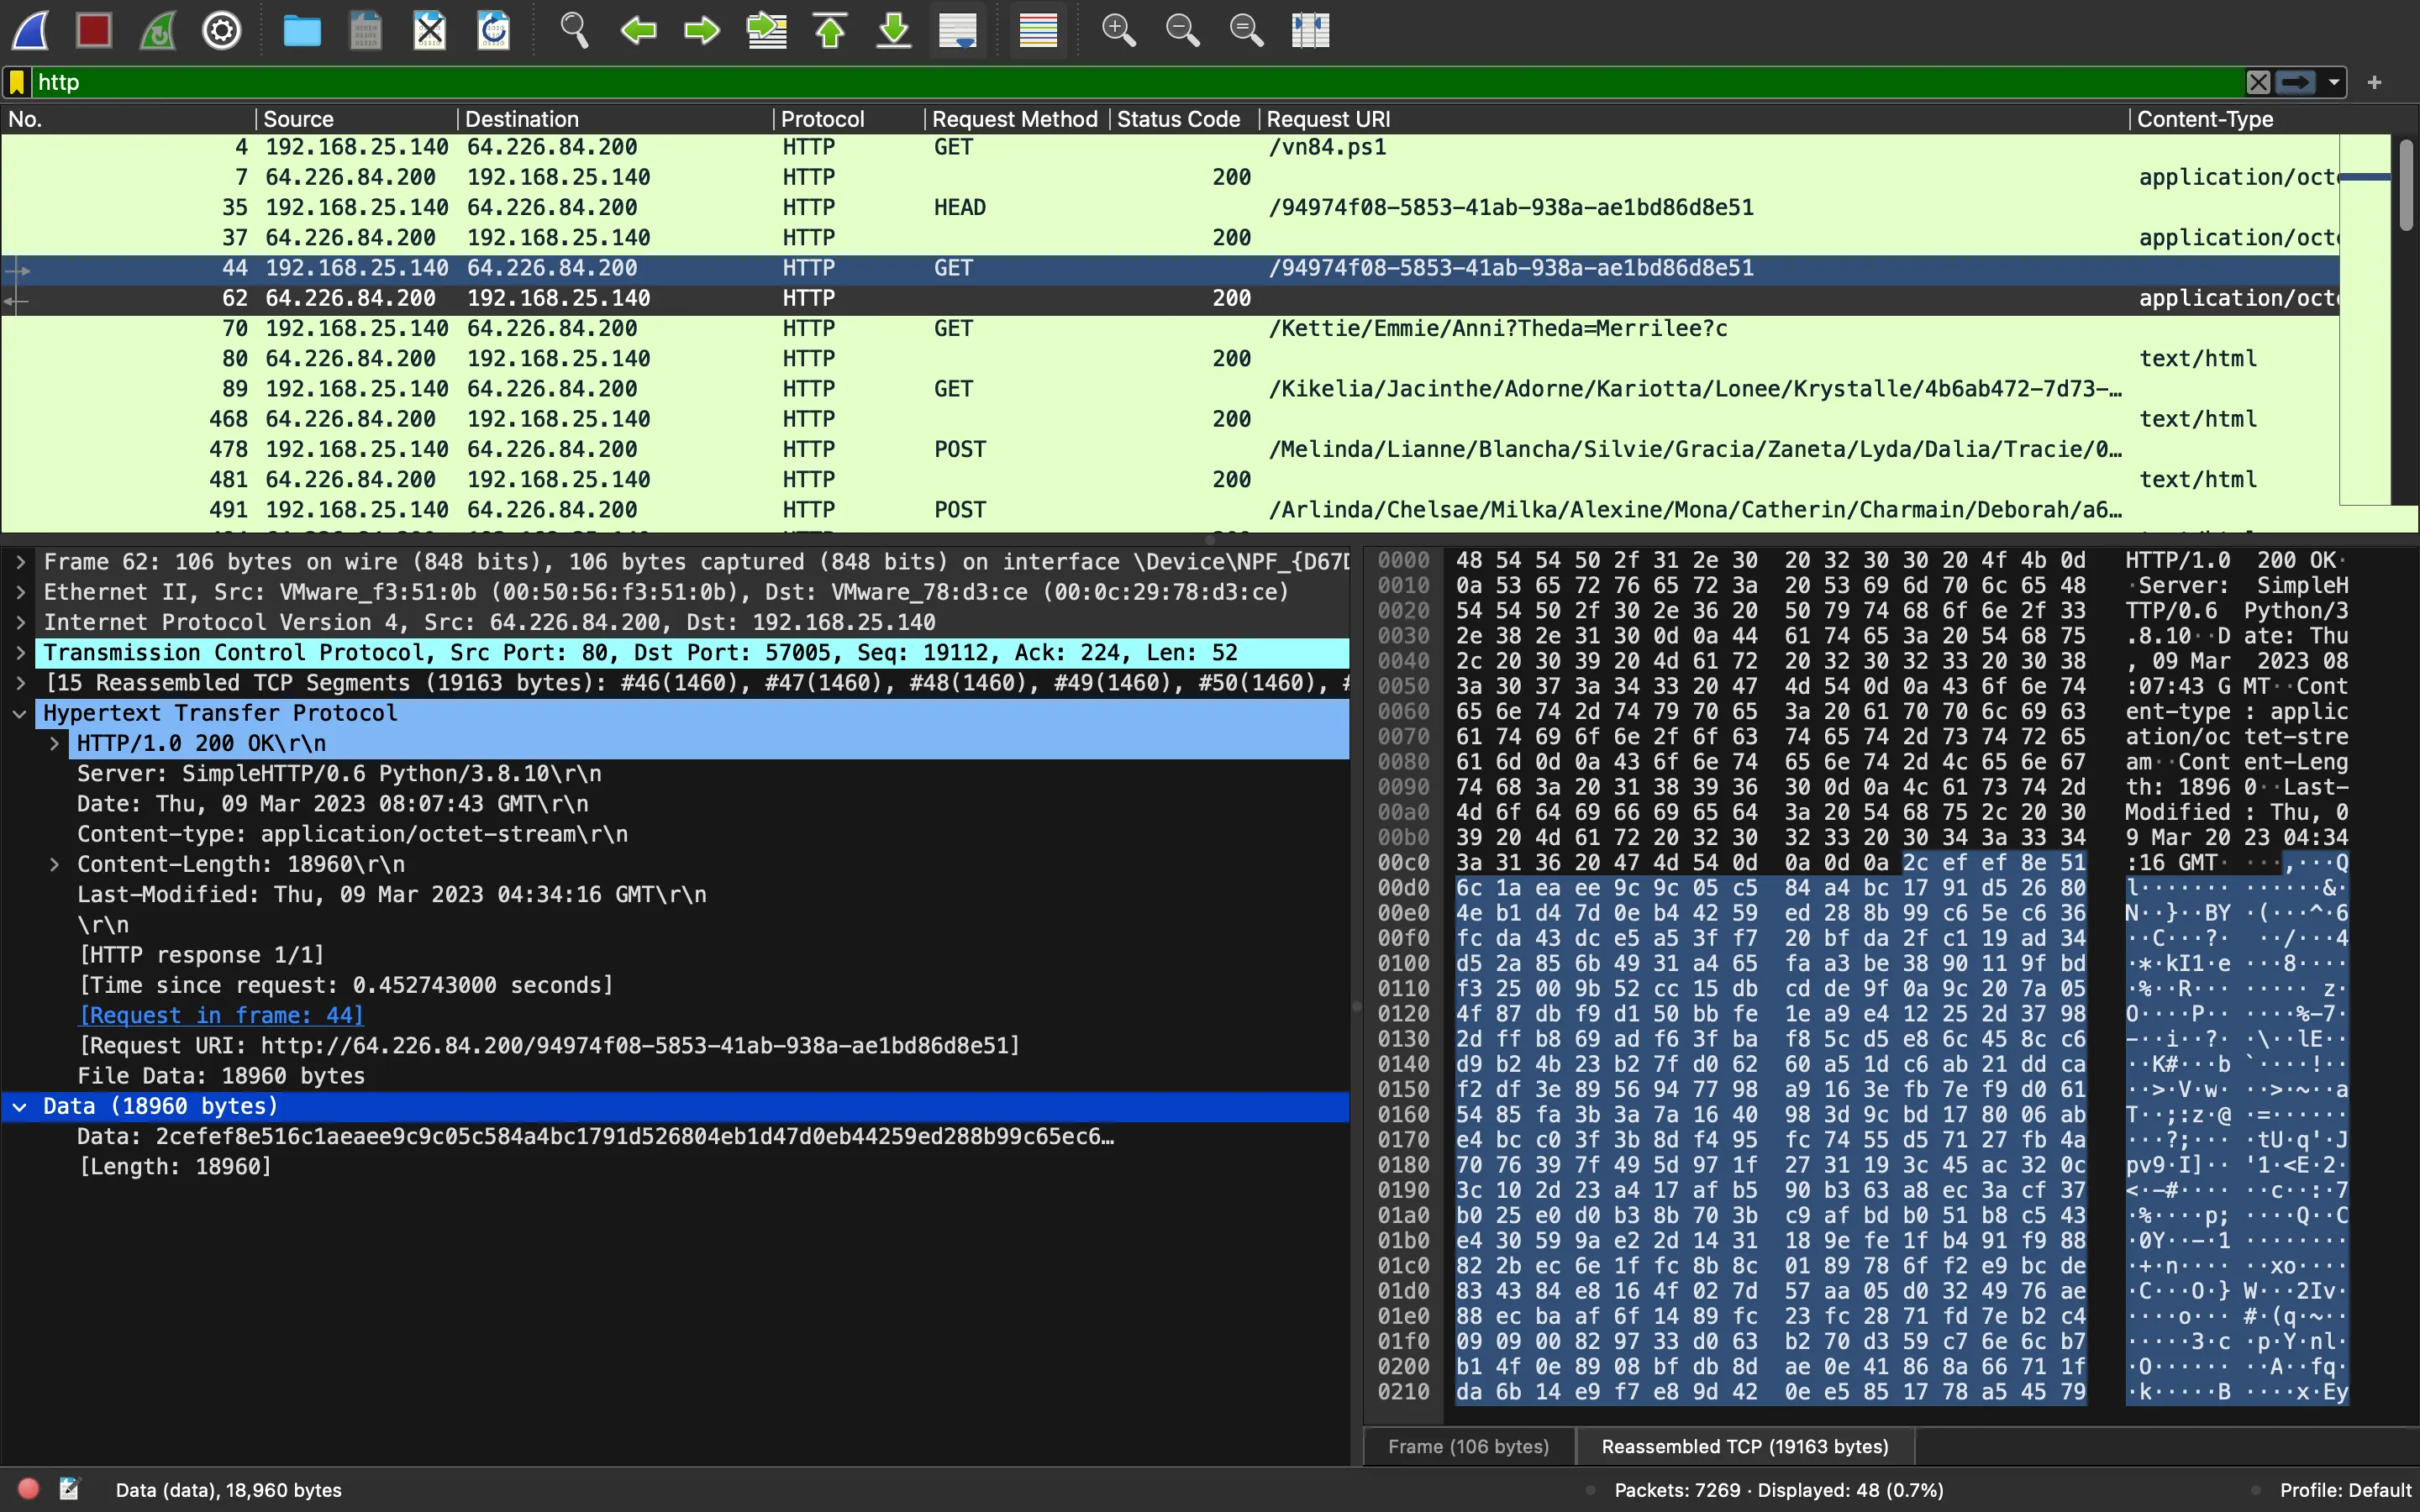Expand the HTTP/1.0 200 OK line
The width and height of the screenshot is (2420, 1512).
coord(55,744)
